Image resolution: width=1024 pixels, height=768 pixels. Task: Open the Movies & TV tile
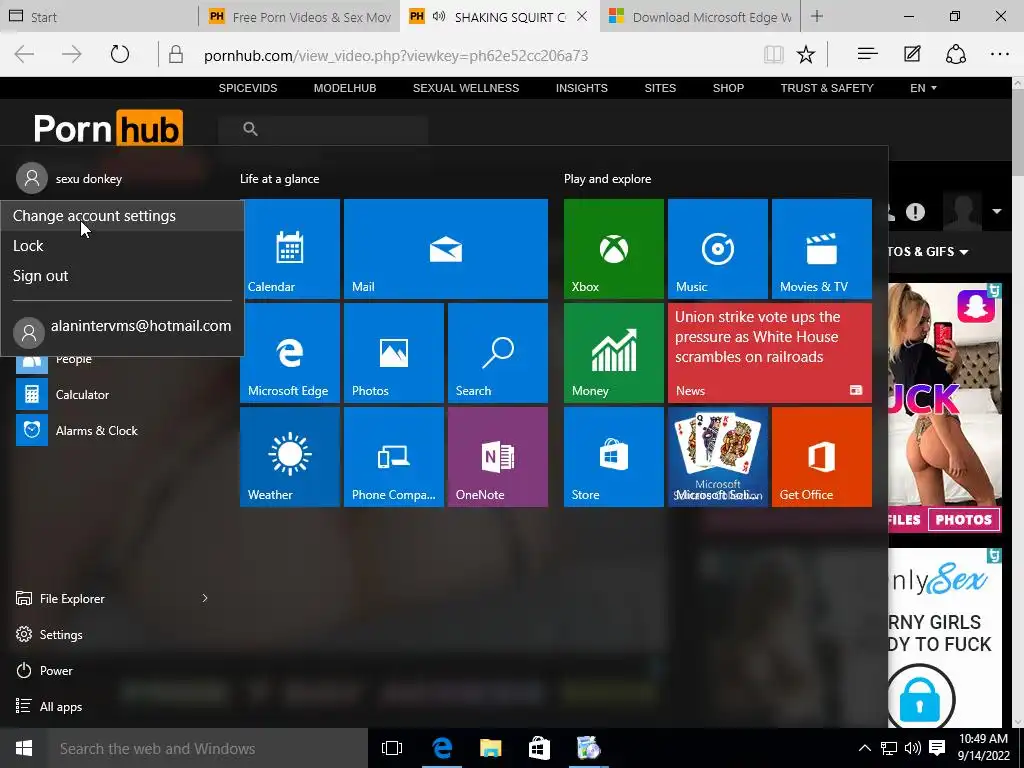click(822, 249)
